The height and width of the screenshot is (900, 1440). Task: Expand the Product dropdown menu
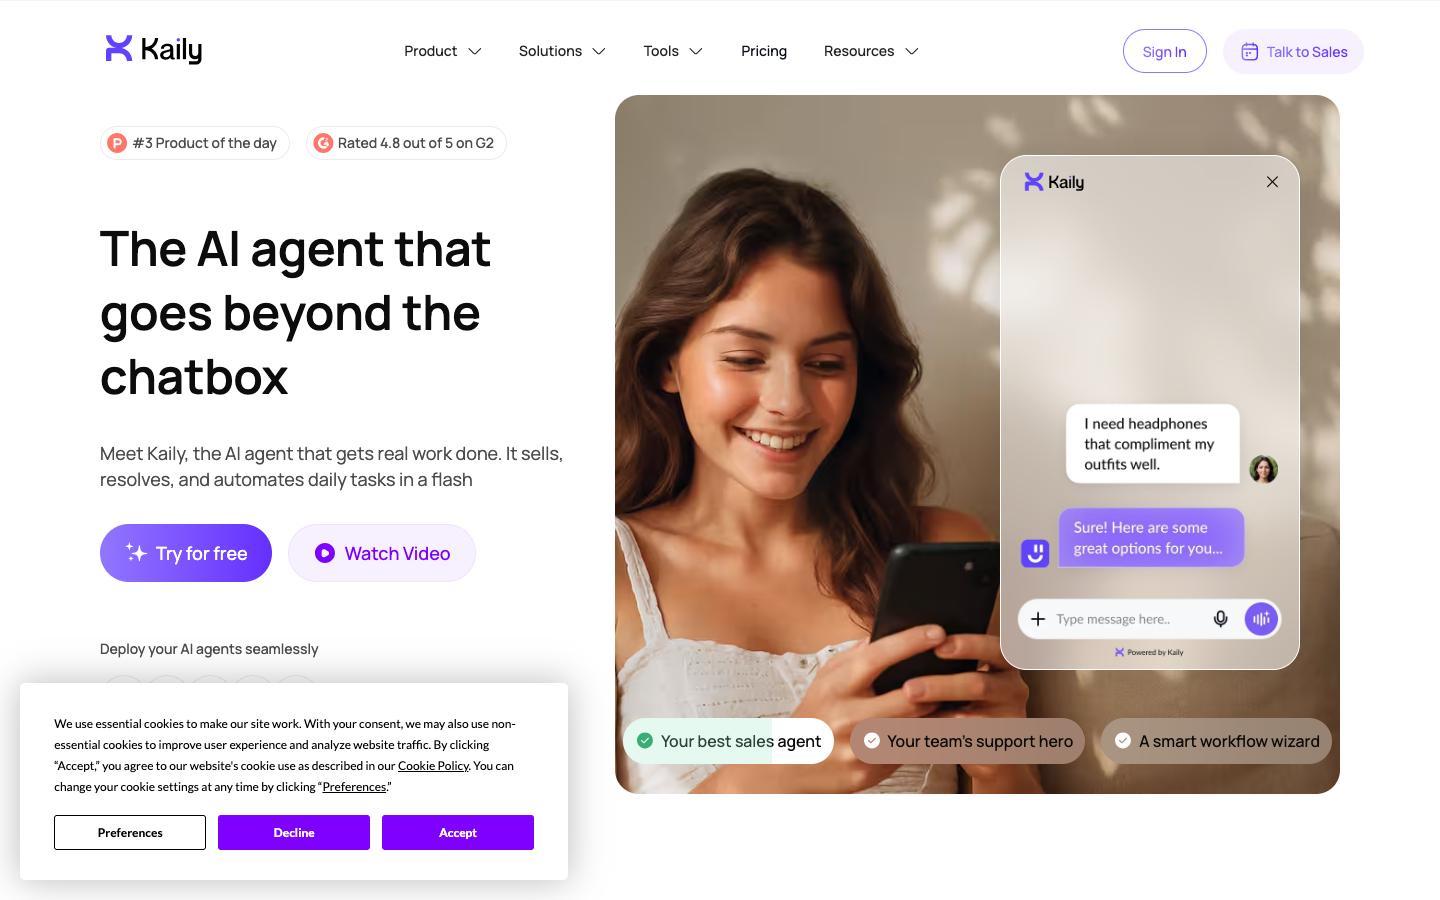(x=442, y=51)
